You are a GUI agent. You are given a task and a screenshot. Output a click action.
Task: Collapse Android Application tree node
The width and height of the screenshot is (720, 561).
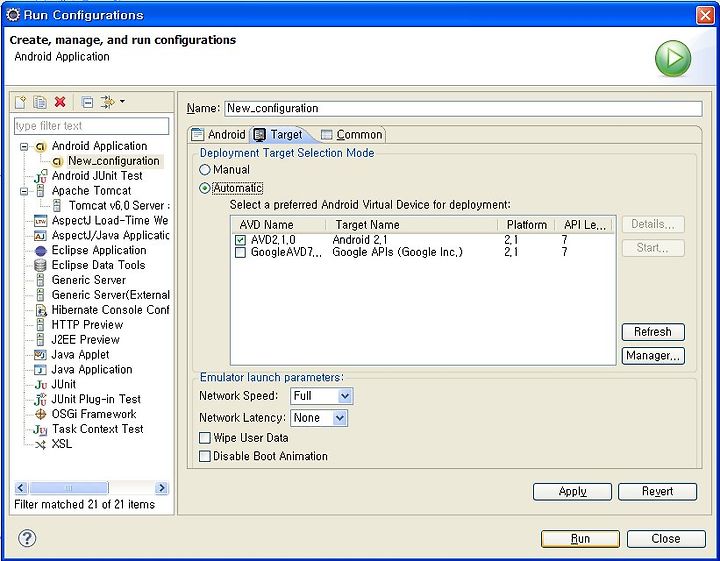[24, 147]
